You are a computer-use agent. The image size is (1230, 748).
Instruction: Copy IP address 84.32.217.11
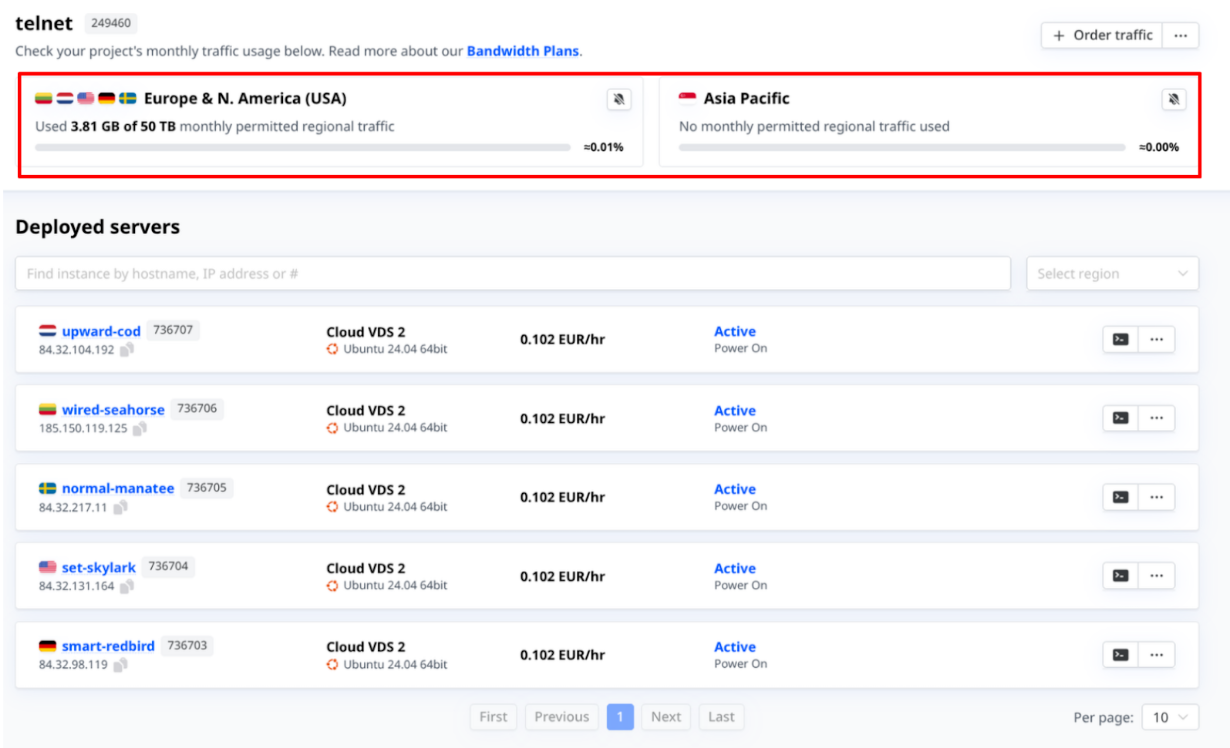(x=120, y=508)
